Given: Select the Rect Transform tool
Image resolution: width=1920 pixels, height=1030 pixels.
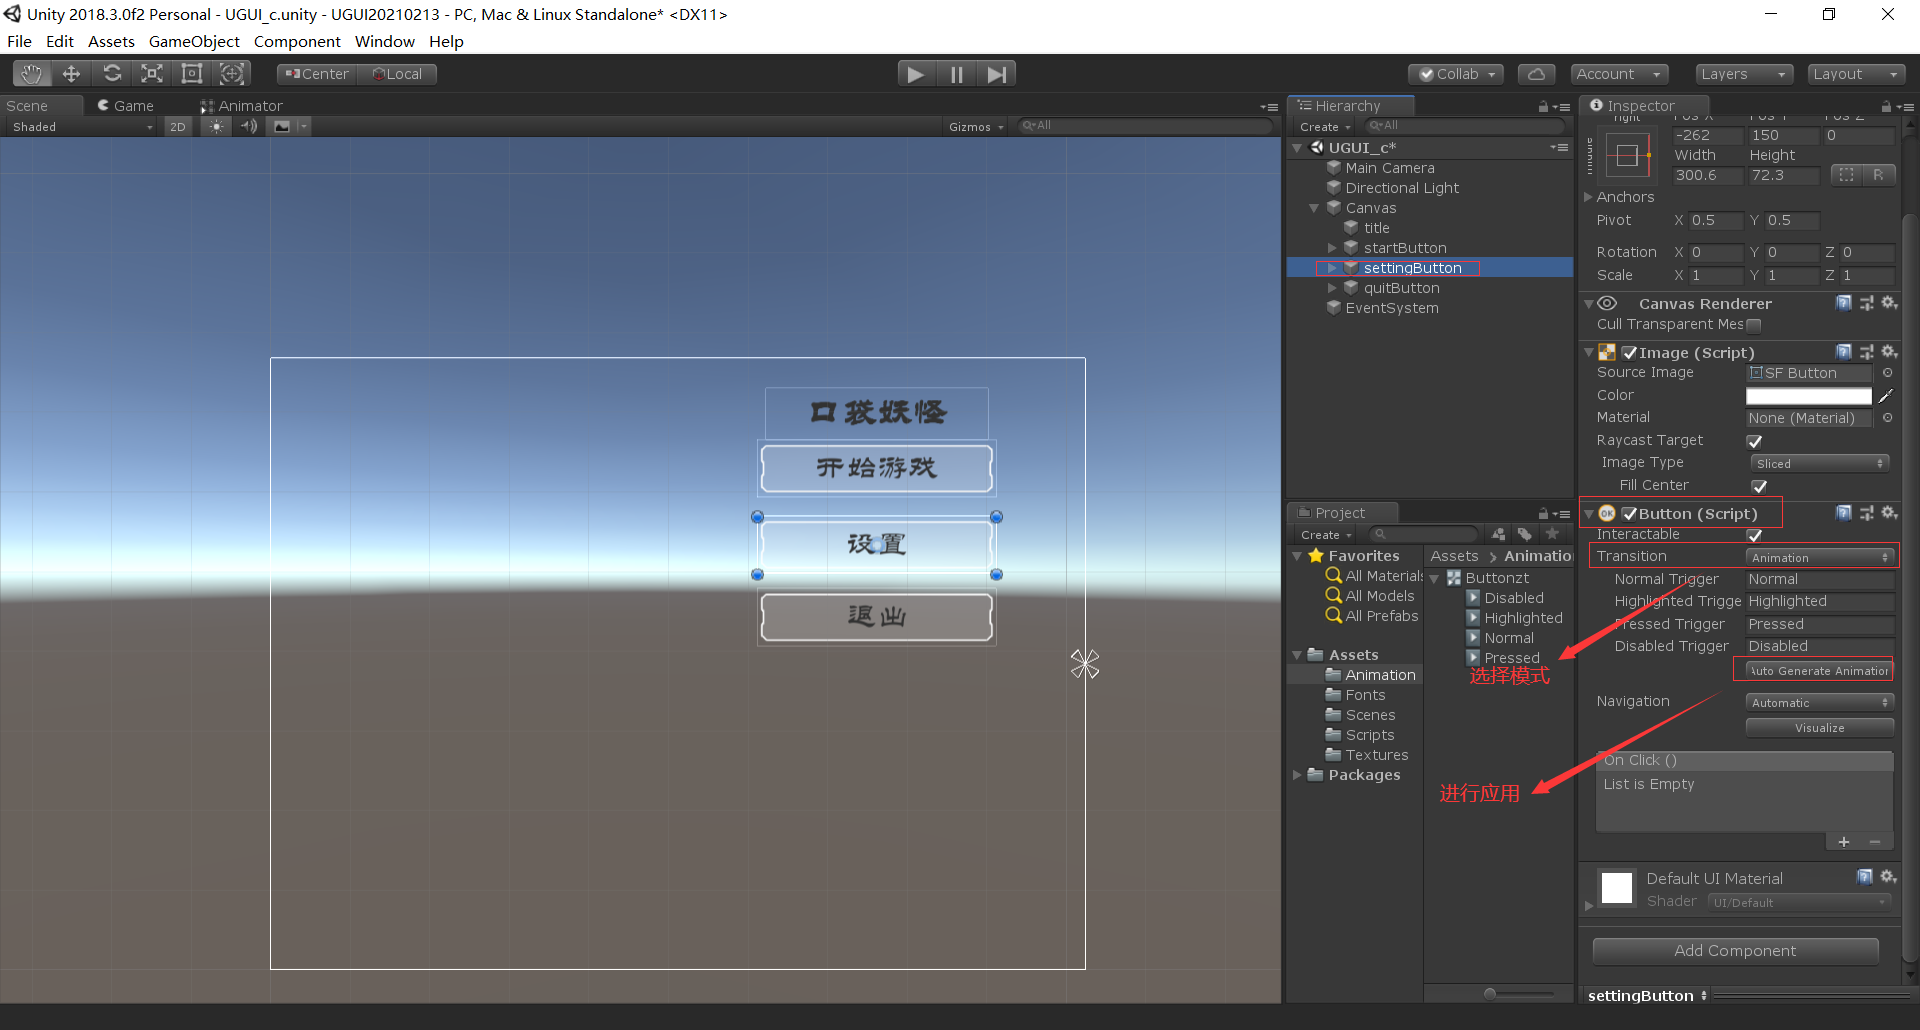Looking at the screenshot, I should pos(192,73).
